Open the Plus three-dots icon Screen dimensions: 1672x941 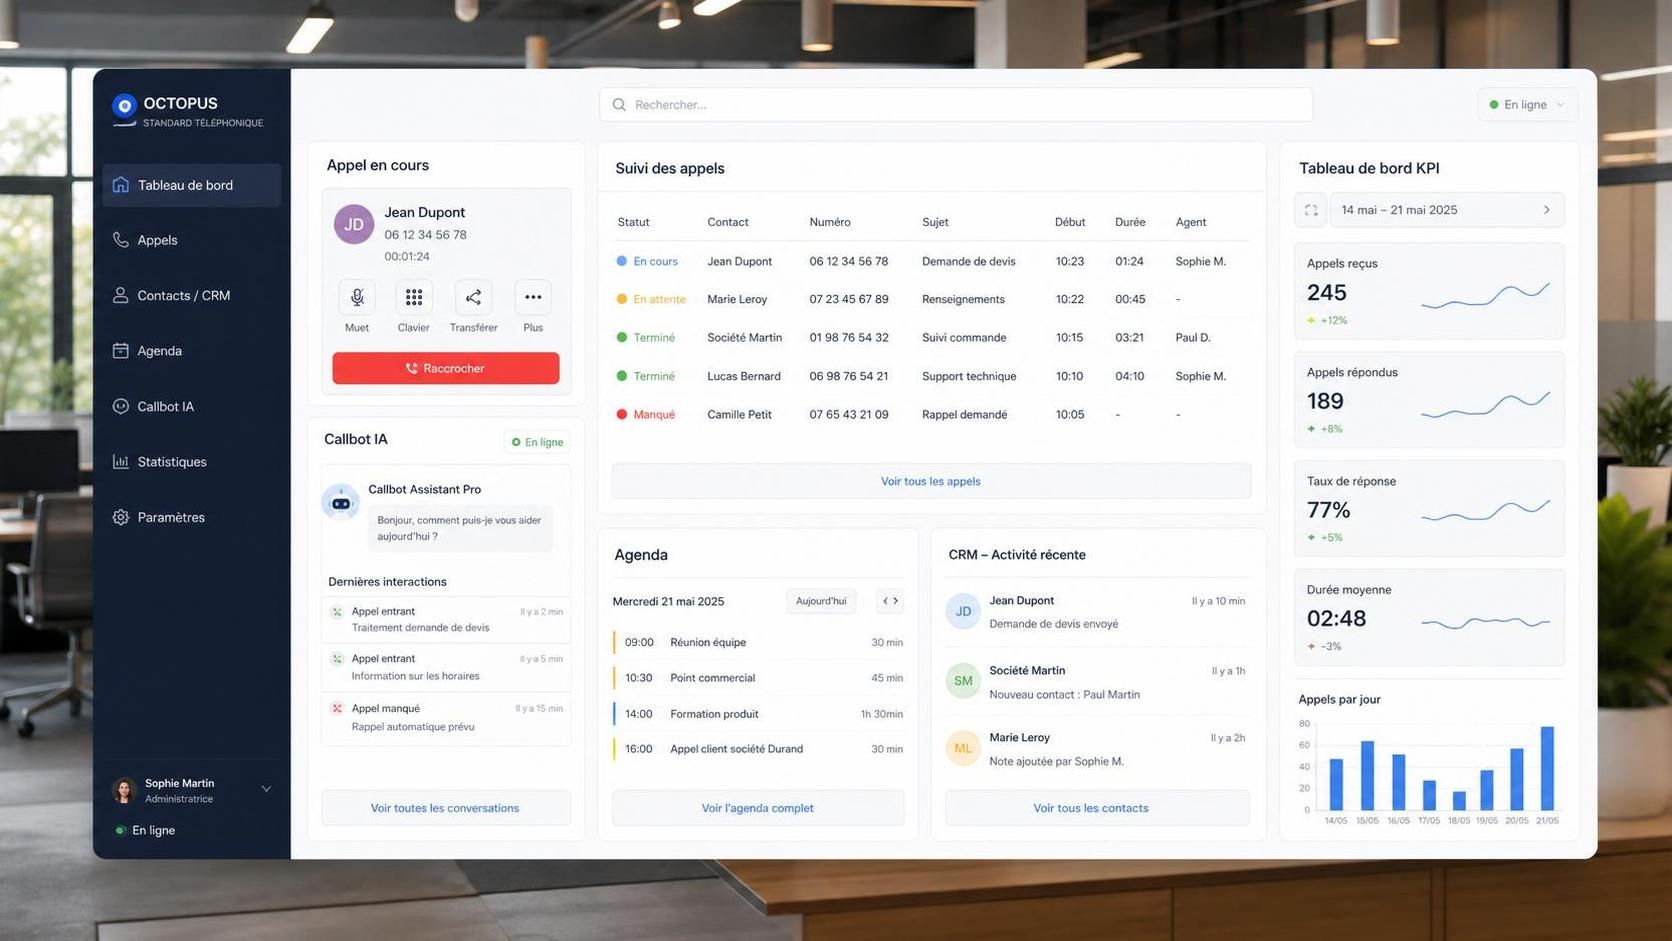point(533,297)
